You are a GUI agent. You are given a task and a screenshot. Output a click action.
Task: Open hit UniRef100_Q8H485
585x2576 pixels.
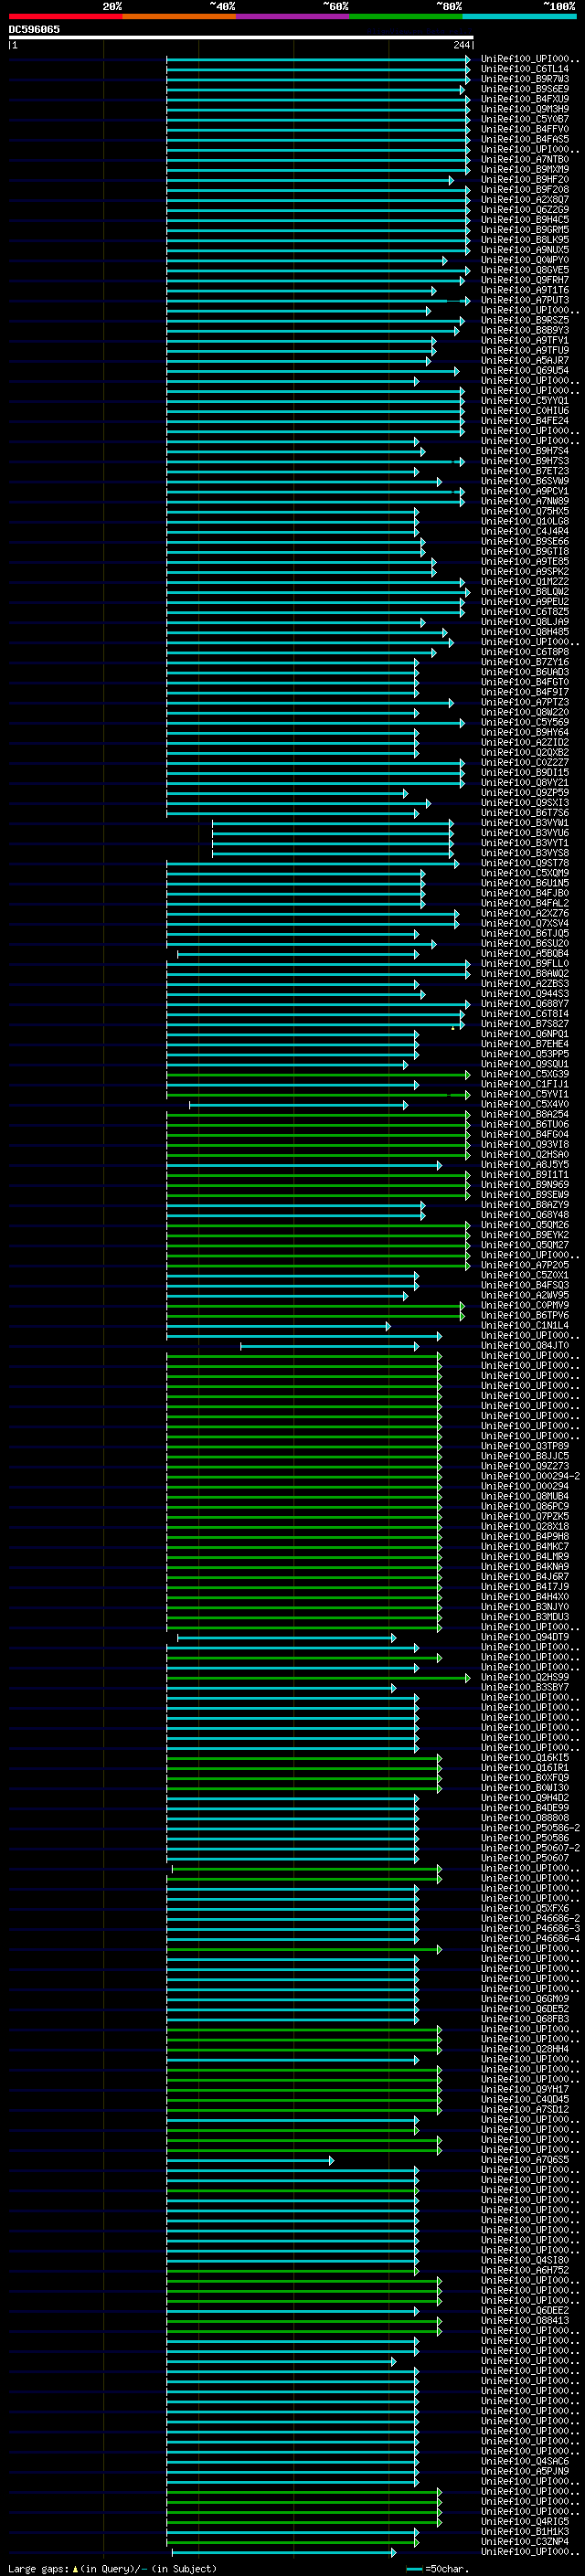pos(525,632)
